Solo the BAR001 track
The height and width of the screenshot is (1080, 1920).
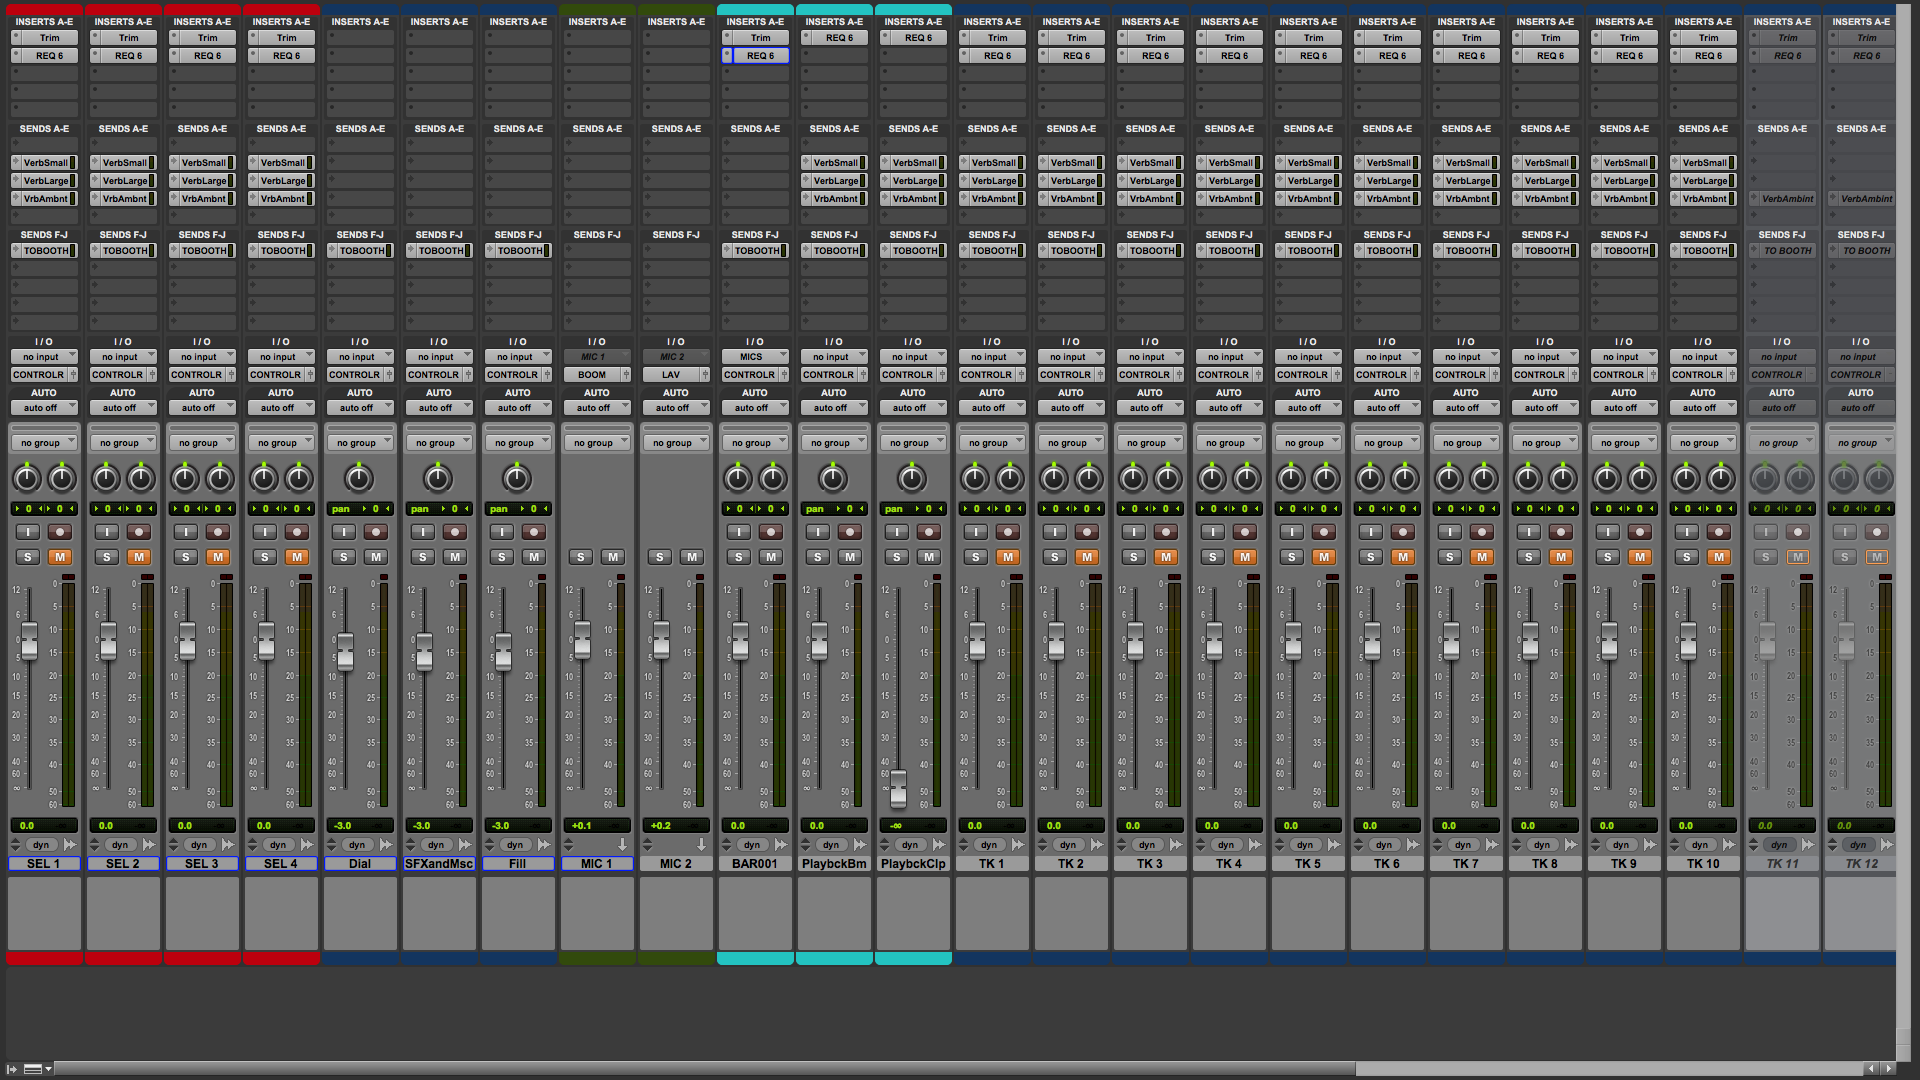(x=738, y=557)
